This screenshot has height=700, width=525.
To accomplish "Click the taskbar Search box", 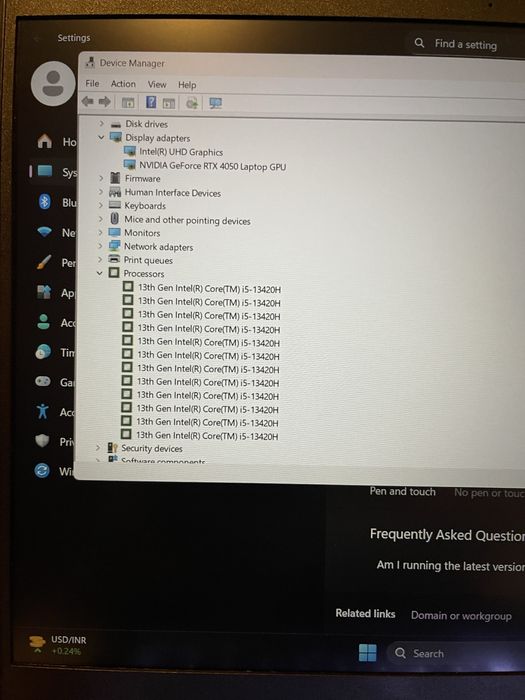I will (x=455, y=654).
